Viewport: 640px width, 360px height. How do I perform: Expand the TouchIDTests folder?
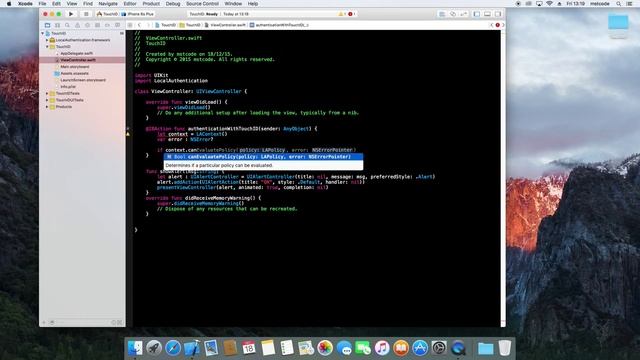pyautogui.click(x=47, y=93)
